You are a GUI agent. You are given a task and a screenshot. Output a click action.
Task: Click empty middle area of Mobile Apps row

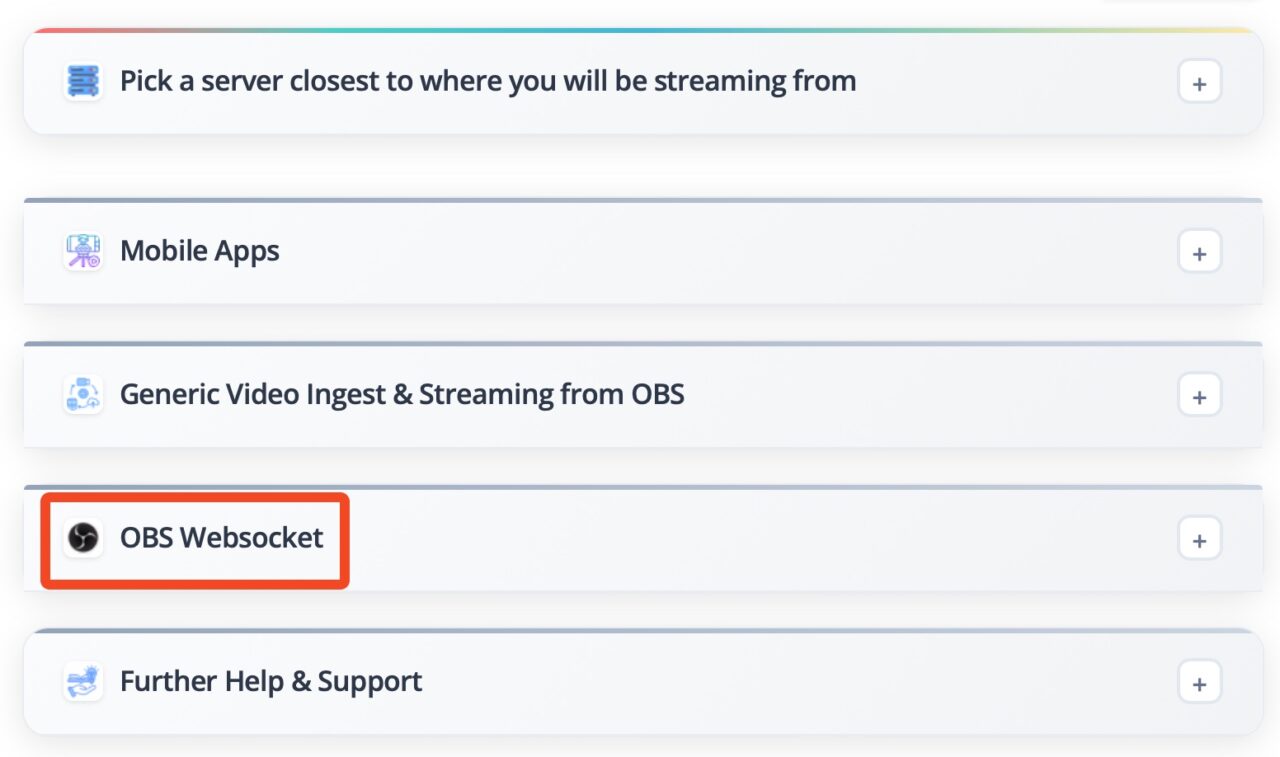point(700,253)
